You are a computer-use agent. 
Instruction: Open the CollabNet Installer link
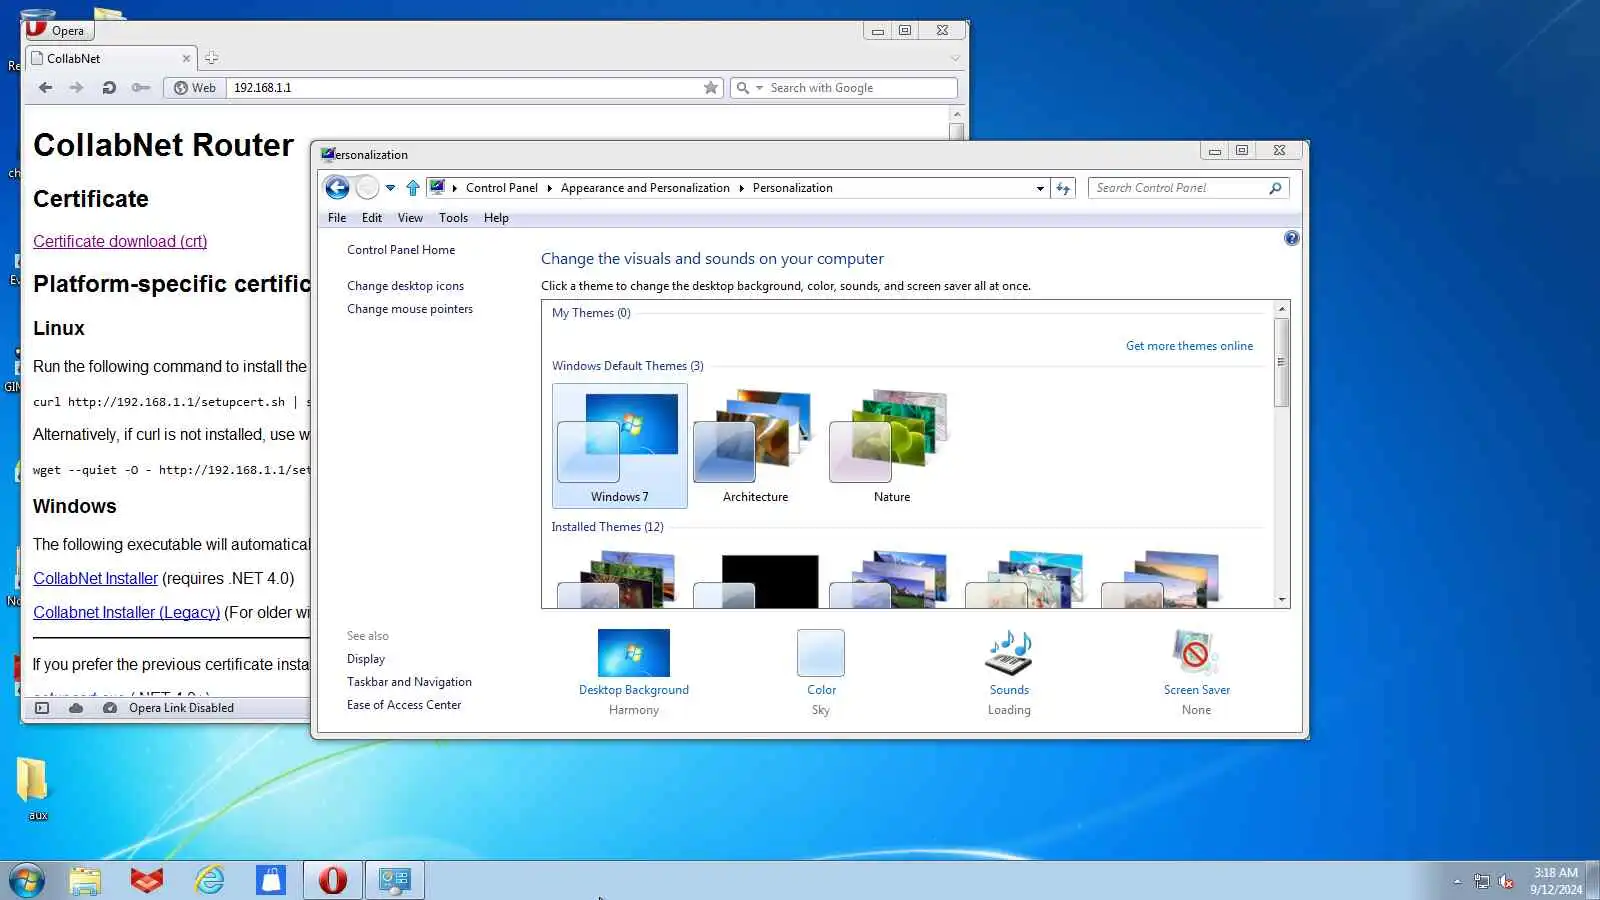tap(95, 578)
